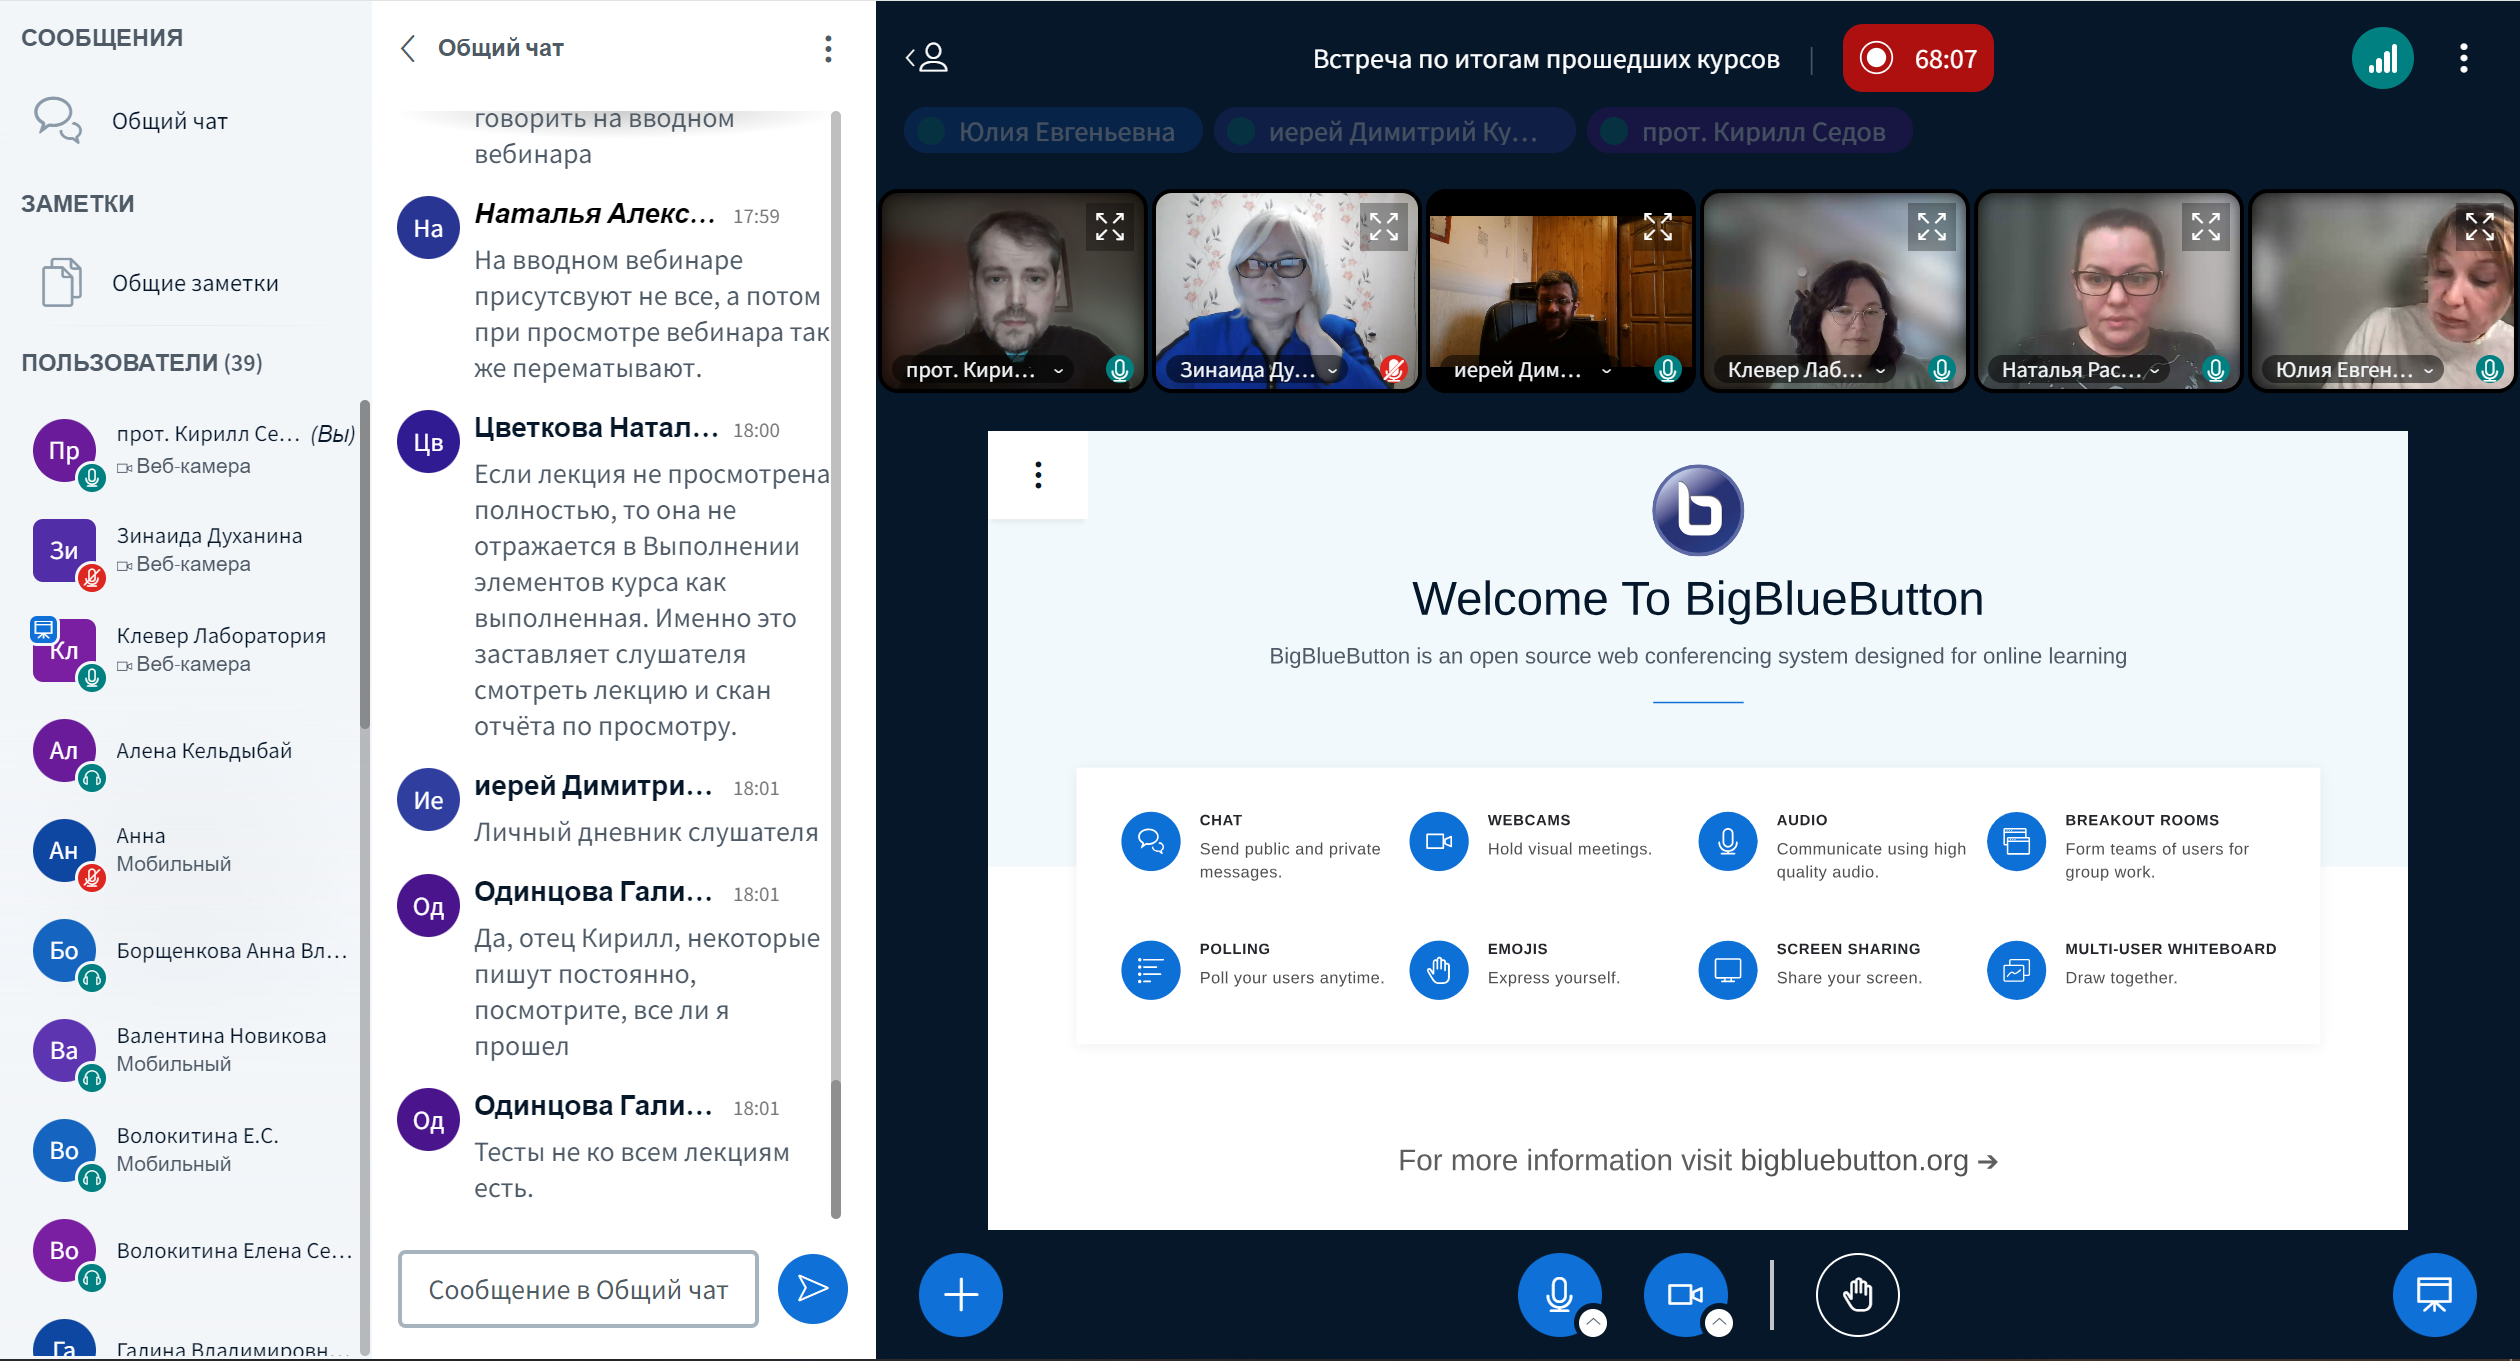
Task: Go back with the chat header arrow
Action: tap(408, 48)
